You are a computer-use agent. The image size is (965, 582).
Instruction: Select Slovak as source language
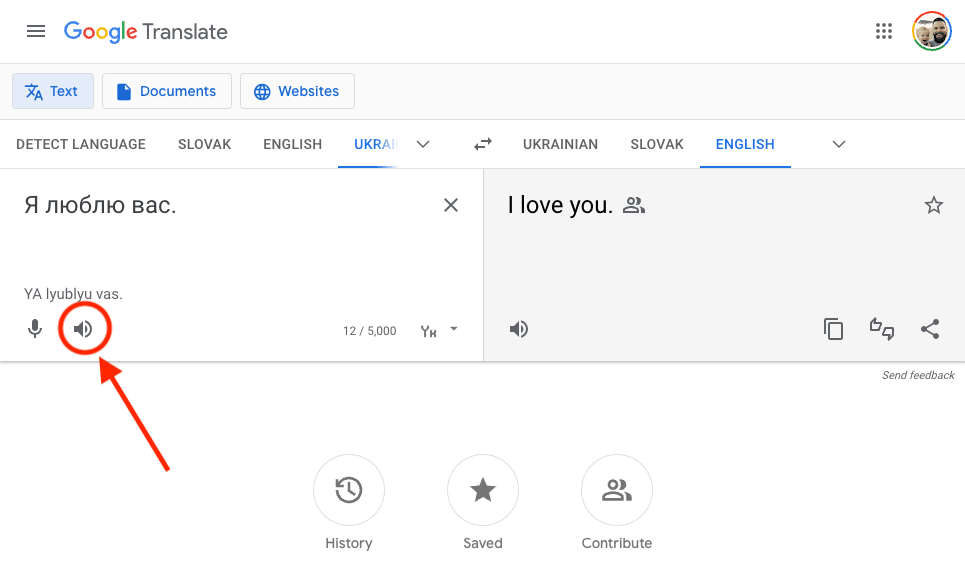204,144
